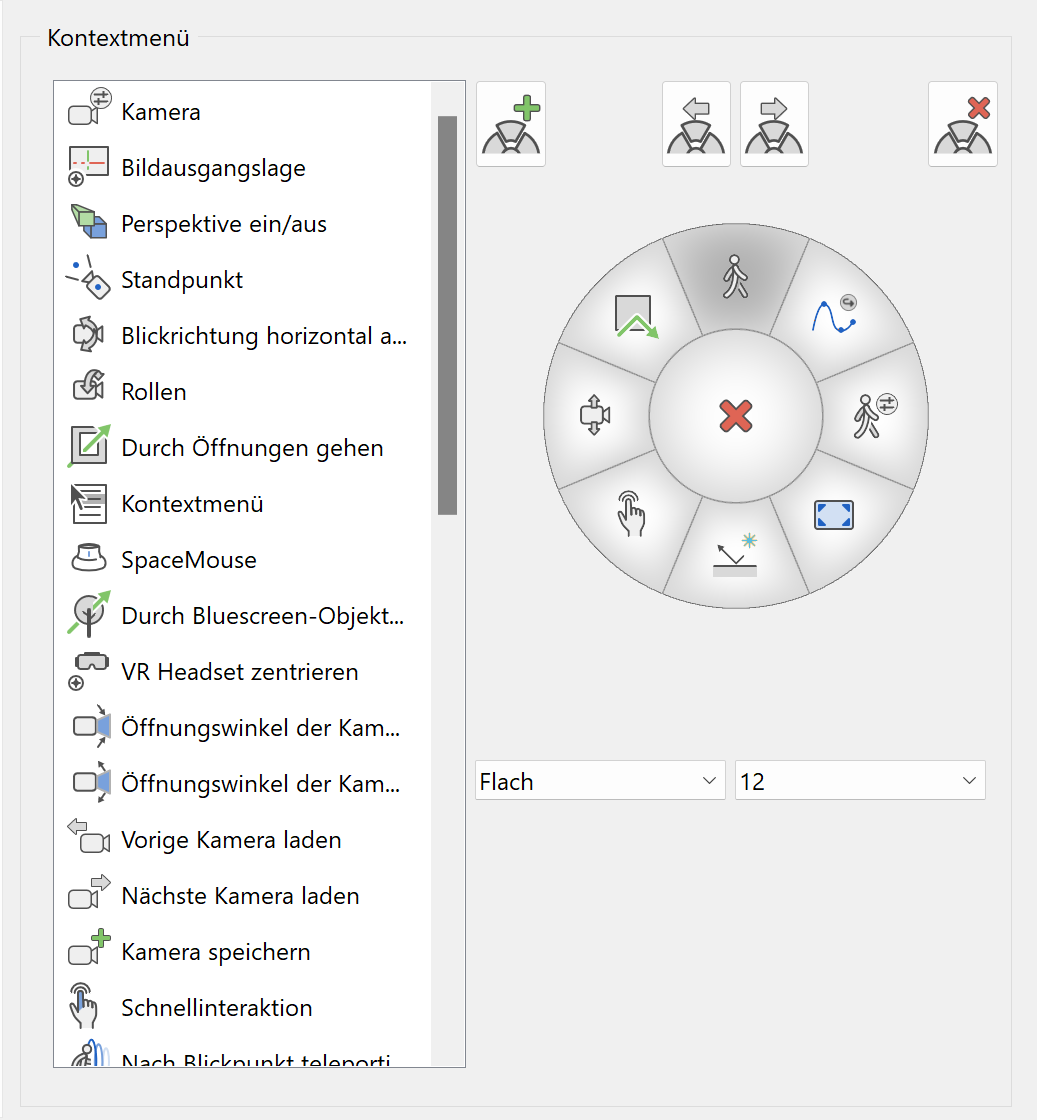Open the Flach style dropdown
Image resolution: width=1037 pixels, height=1120 pixels.
(600, 781)
